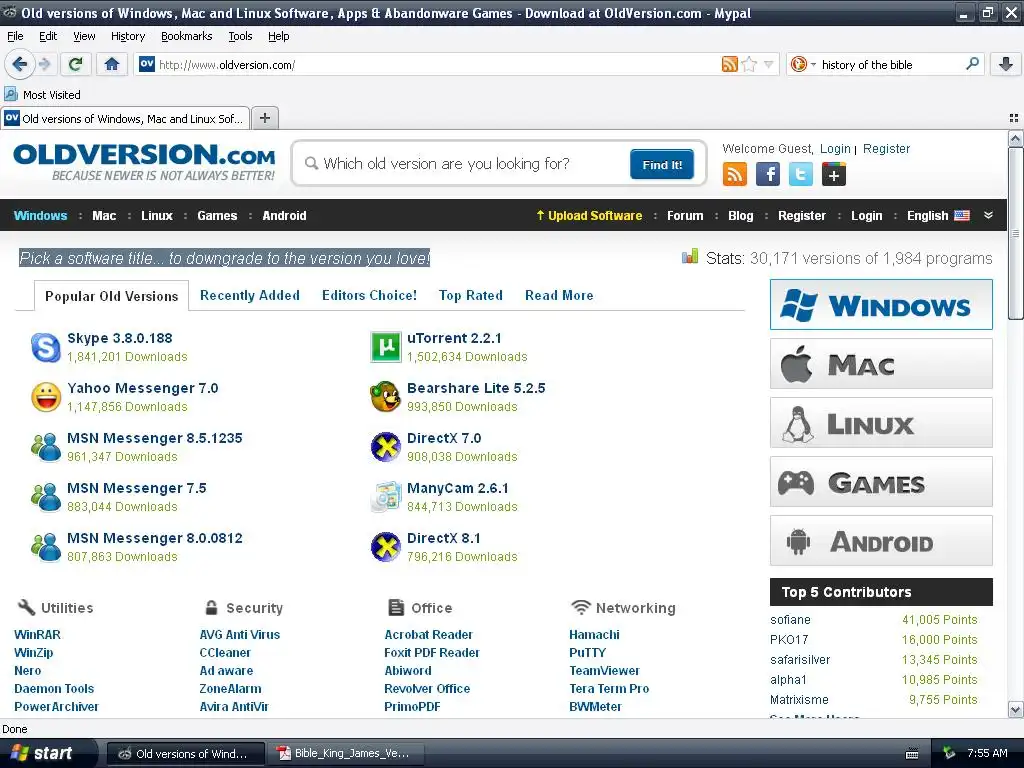The width and height of the screenshot is (1024, 768).
Task: Go back with the browser back arrow
Action: tap(20, 64)
